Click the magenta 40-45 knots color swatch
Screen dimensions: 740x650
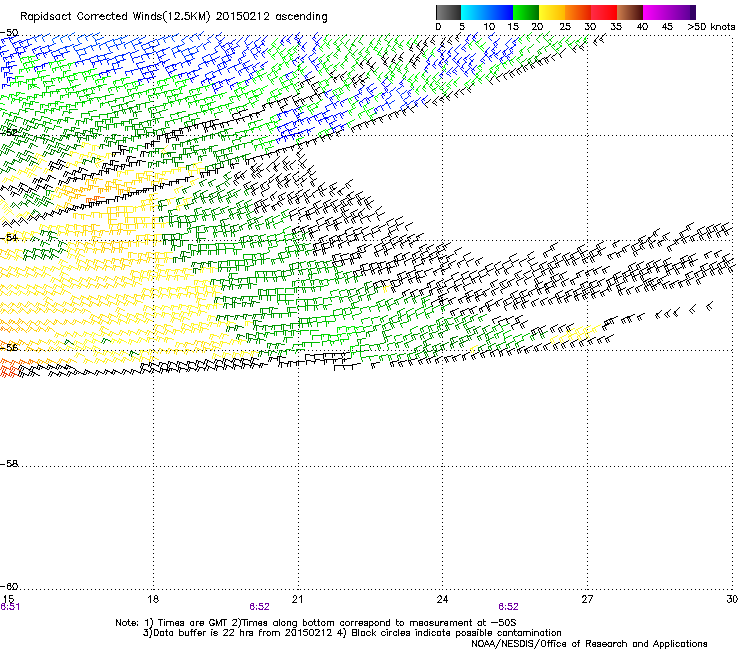[656, 12]
